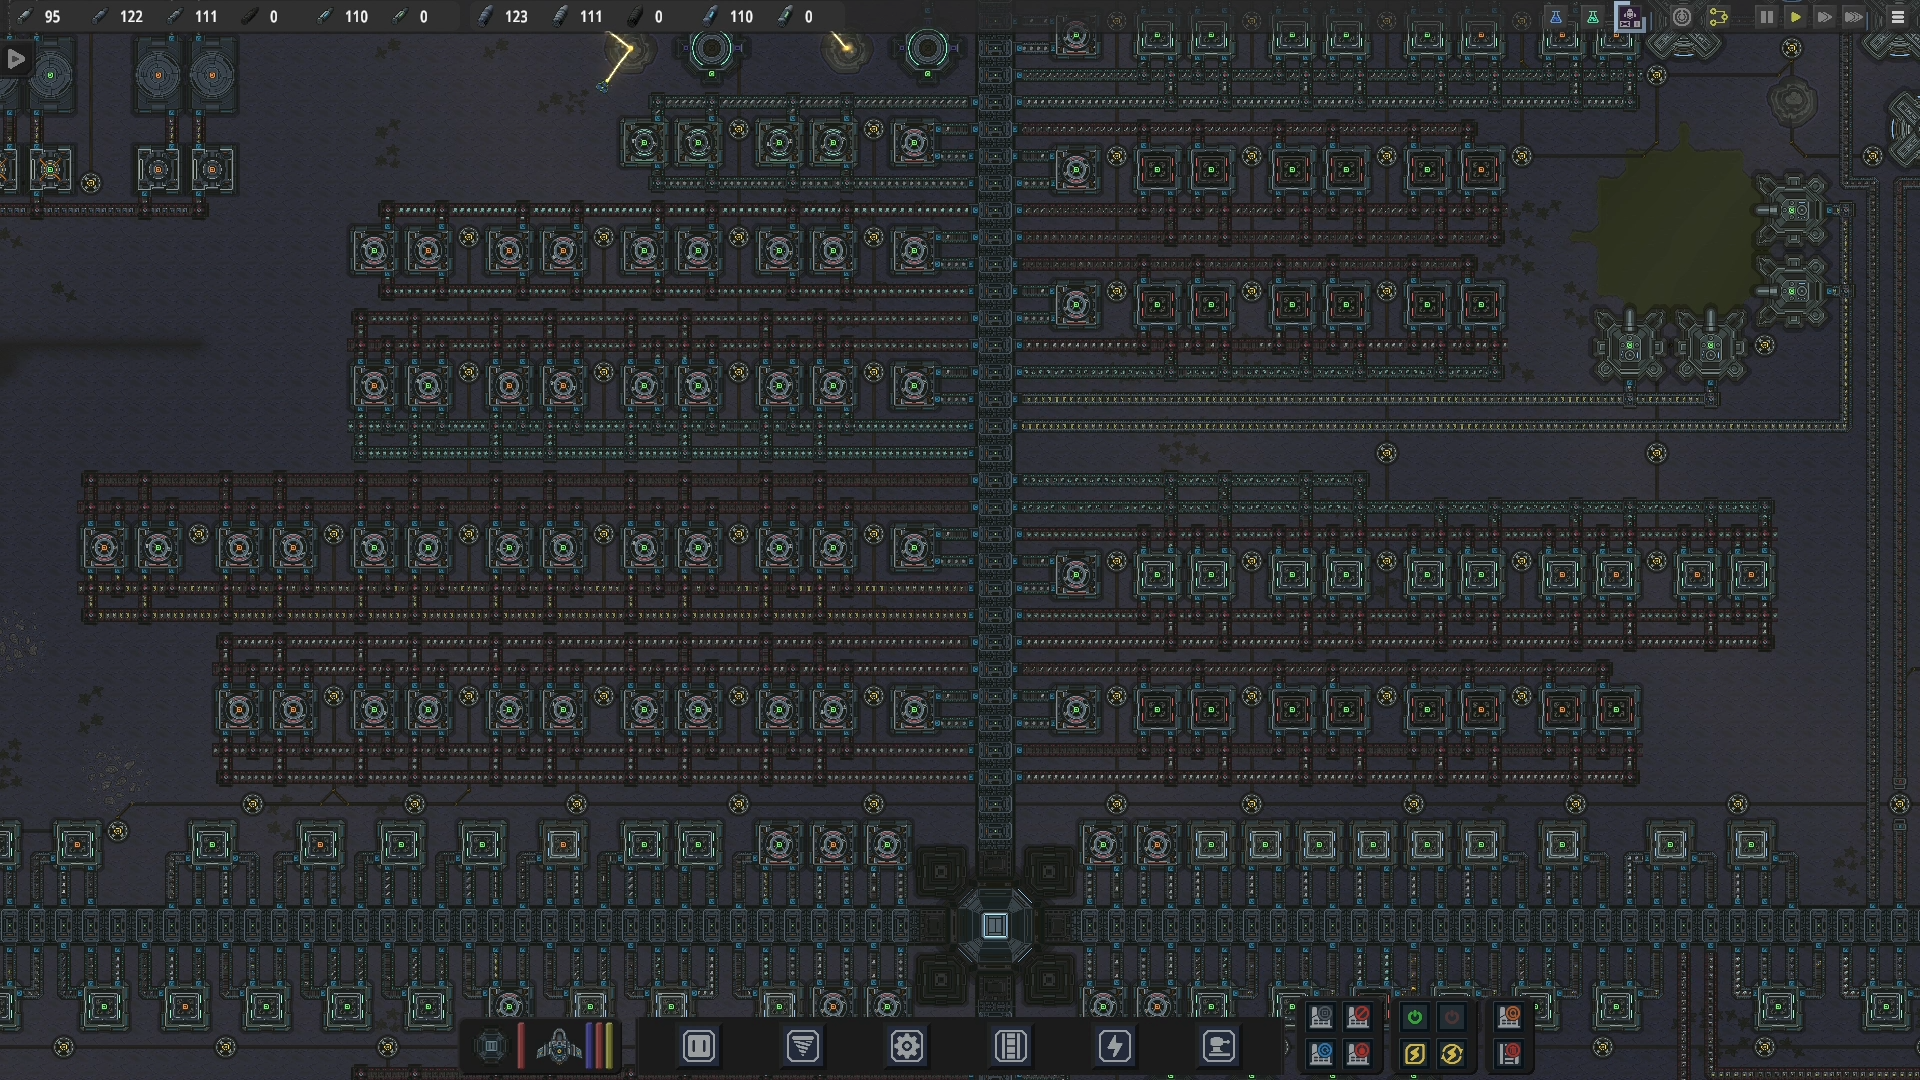Click the blue, red and yellow bars by ship
Viewport: 1920px width, 1080px height.
pyautogui.click(x=599, y=1045)
